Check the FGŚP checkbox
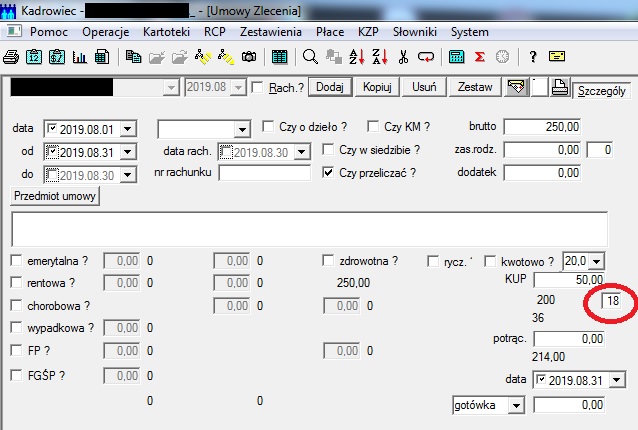This screenshot has width=638, height=430. pos(16,375)
